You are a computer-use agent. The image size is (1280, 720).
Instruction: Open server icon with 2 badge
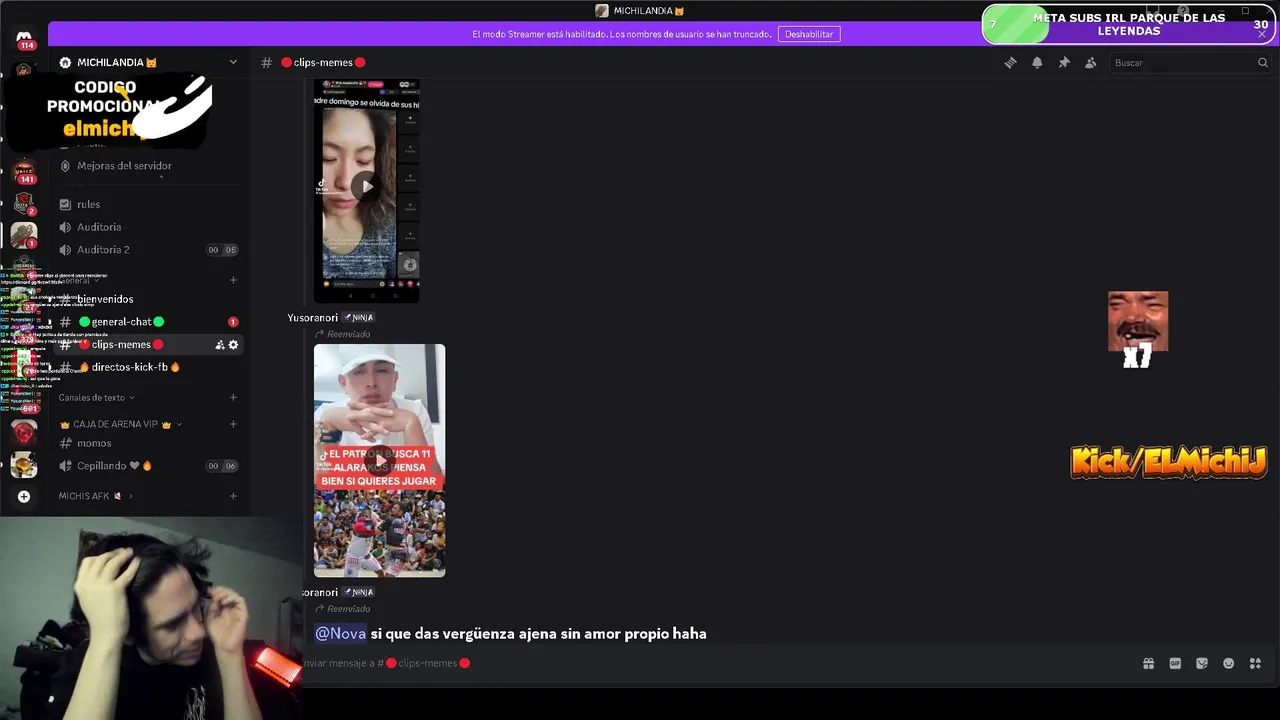coord(24,203)
